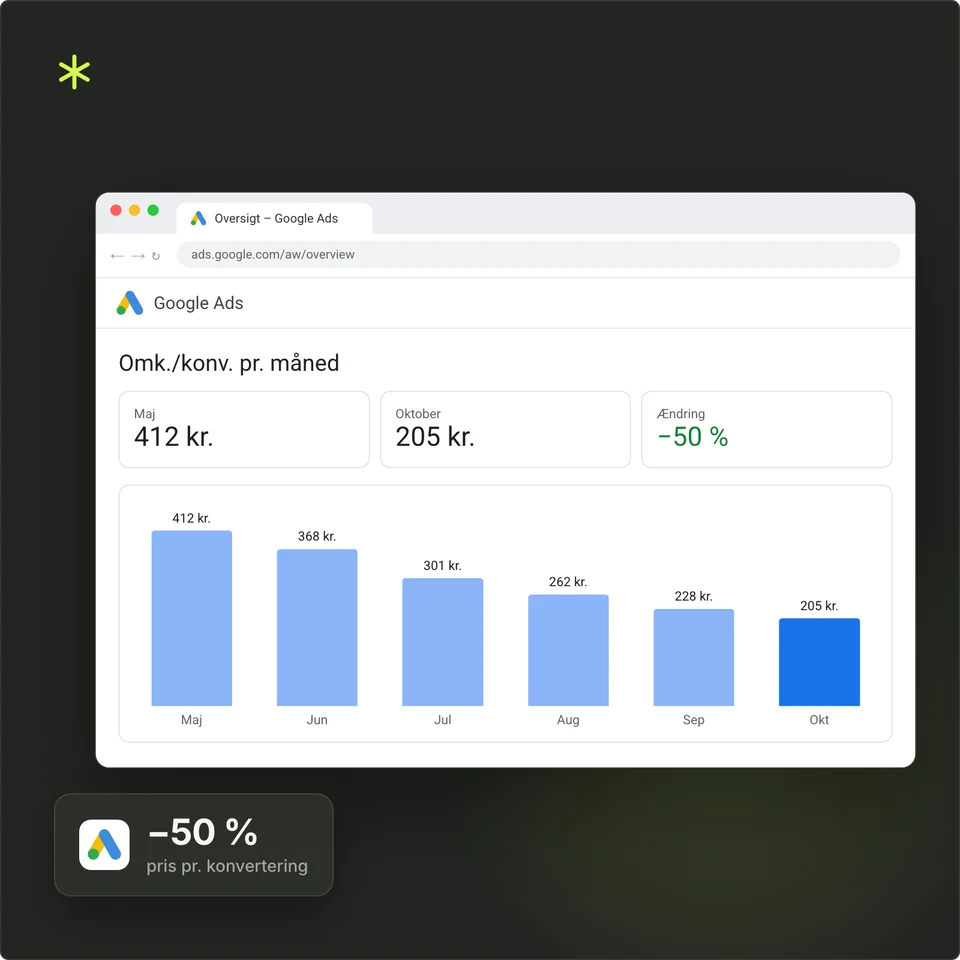Open the Ændring −50 % summary card

pos(767,429)
